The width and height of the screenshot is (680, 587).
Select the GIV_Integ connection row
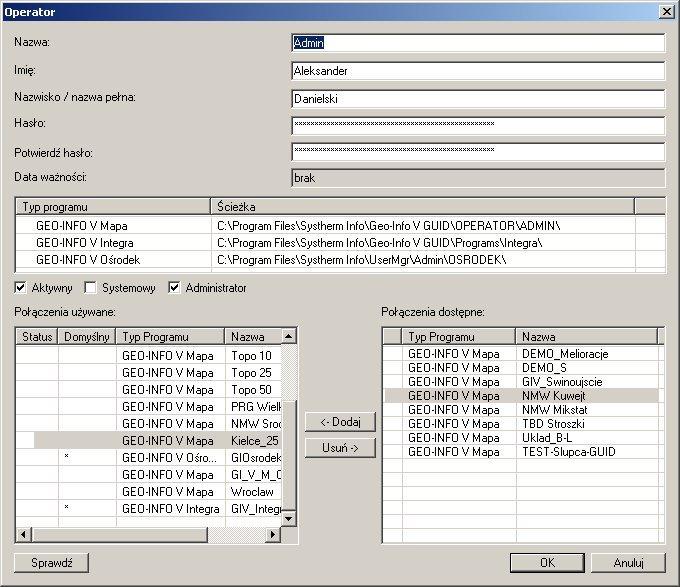click(148, 509)
